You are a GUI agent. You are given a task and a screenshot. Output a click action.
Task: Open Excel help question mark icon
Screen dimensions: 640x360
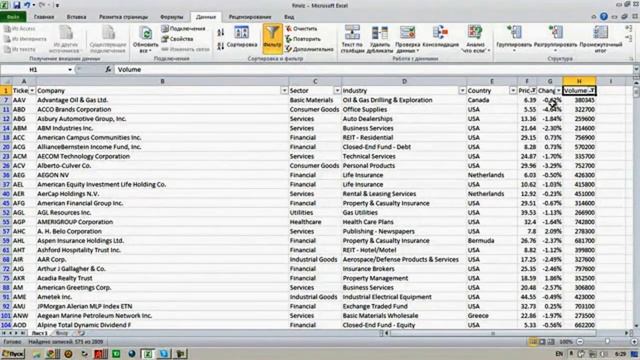604,17
